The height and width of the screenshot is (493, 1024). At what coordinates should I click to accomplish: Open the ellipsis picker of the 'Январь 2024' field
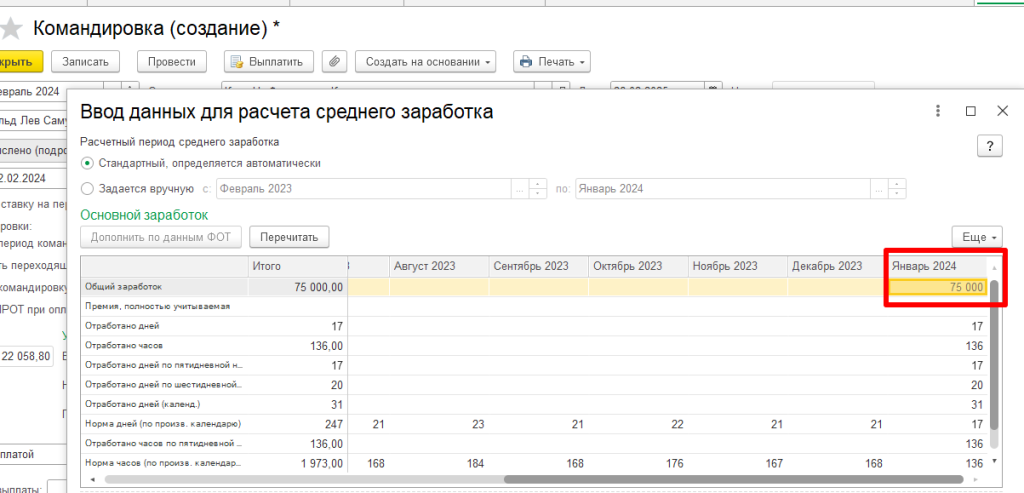click(879, 189)
